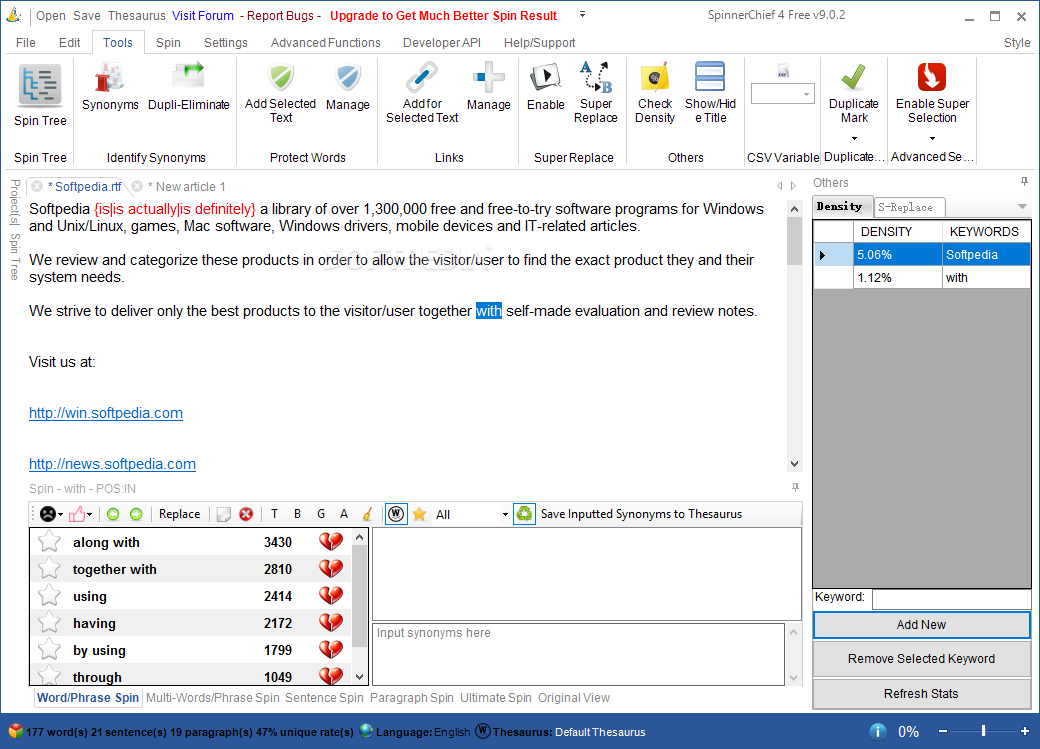The image size is (1040, 749).
Task: Open the thumbs up dropdown arrow
Action: point(90,515)
